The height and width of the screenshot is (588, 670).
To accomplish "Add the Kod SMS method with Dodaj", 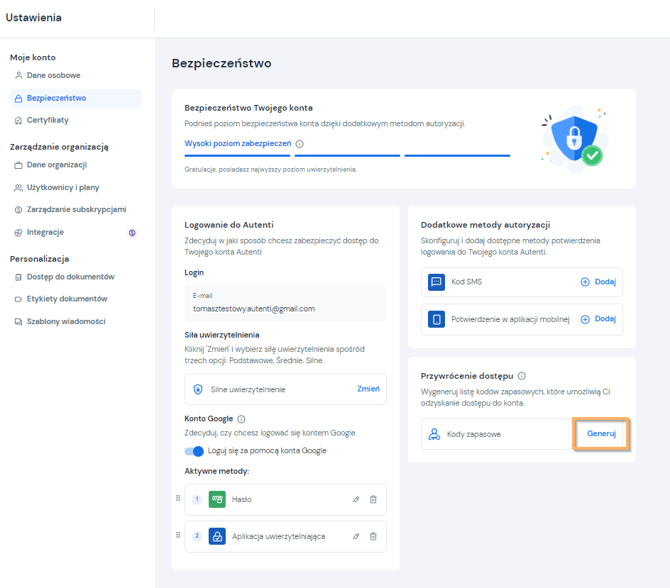I will tap(598, 282).
